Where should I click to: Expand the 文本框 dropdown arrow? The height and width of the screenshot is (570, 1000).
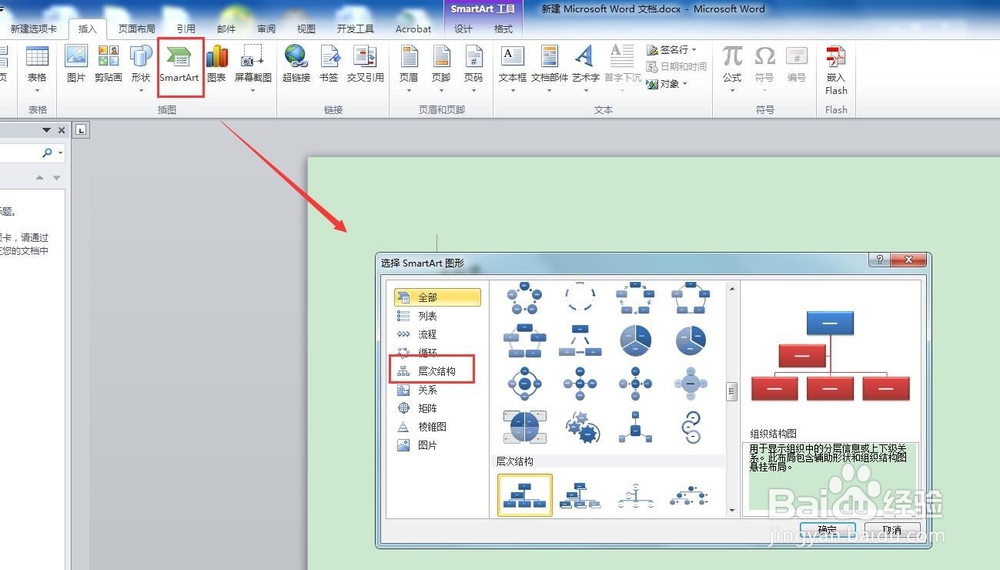click(x=513, y=91)
